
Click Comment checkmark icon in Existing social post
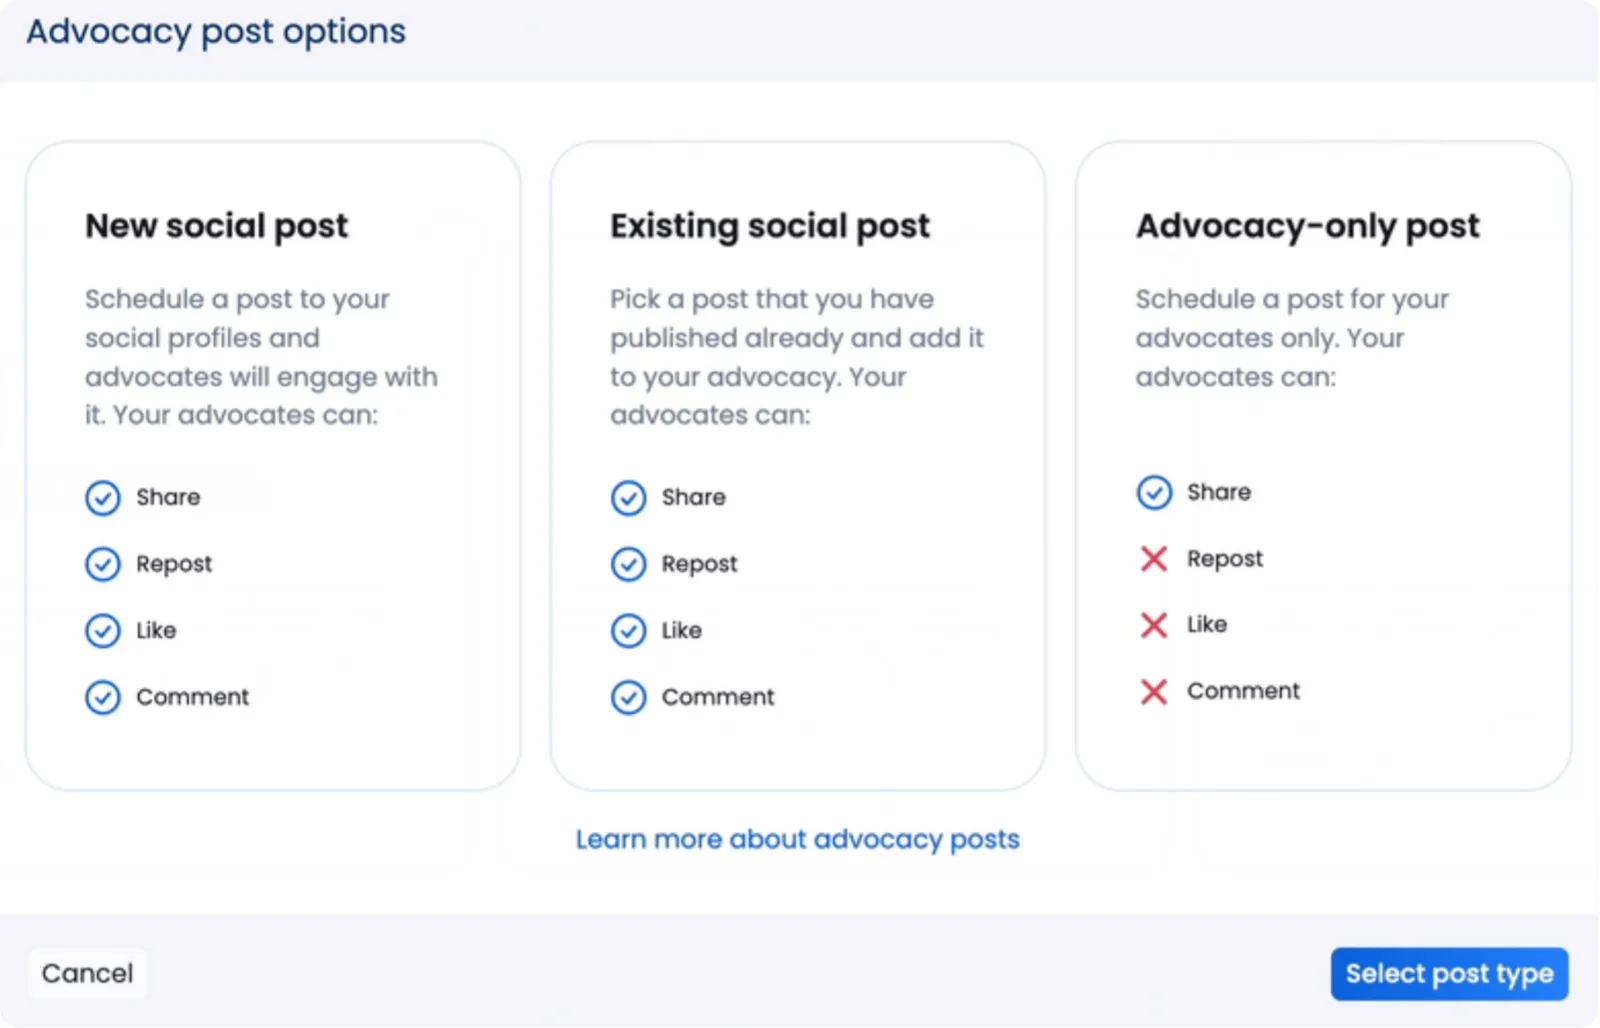click(628, 697)
